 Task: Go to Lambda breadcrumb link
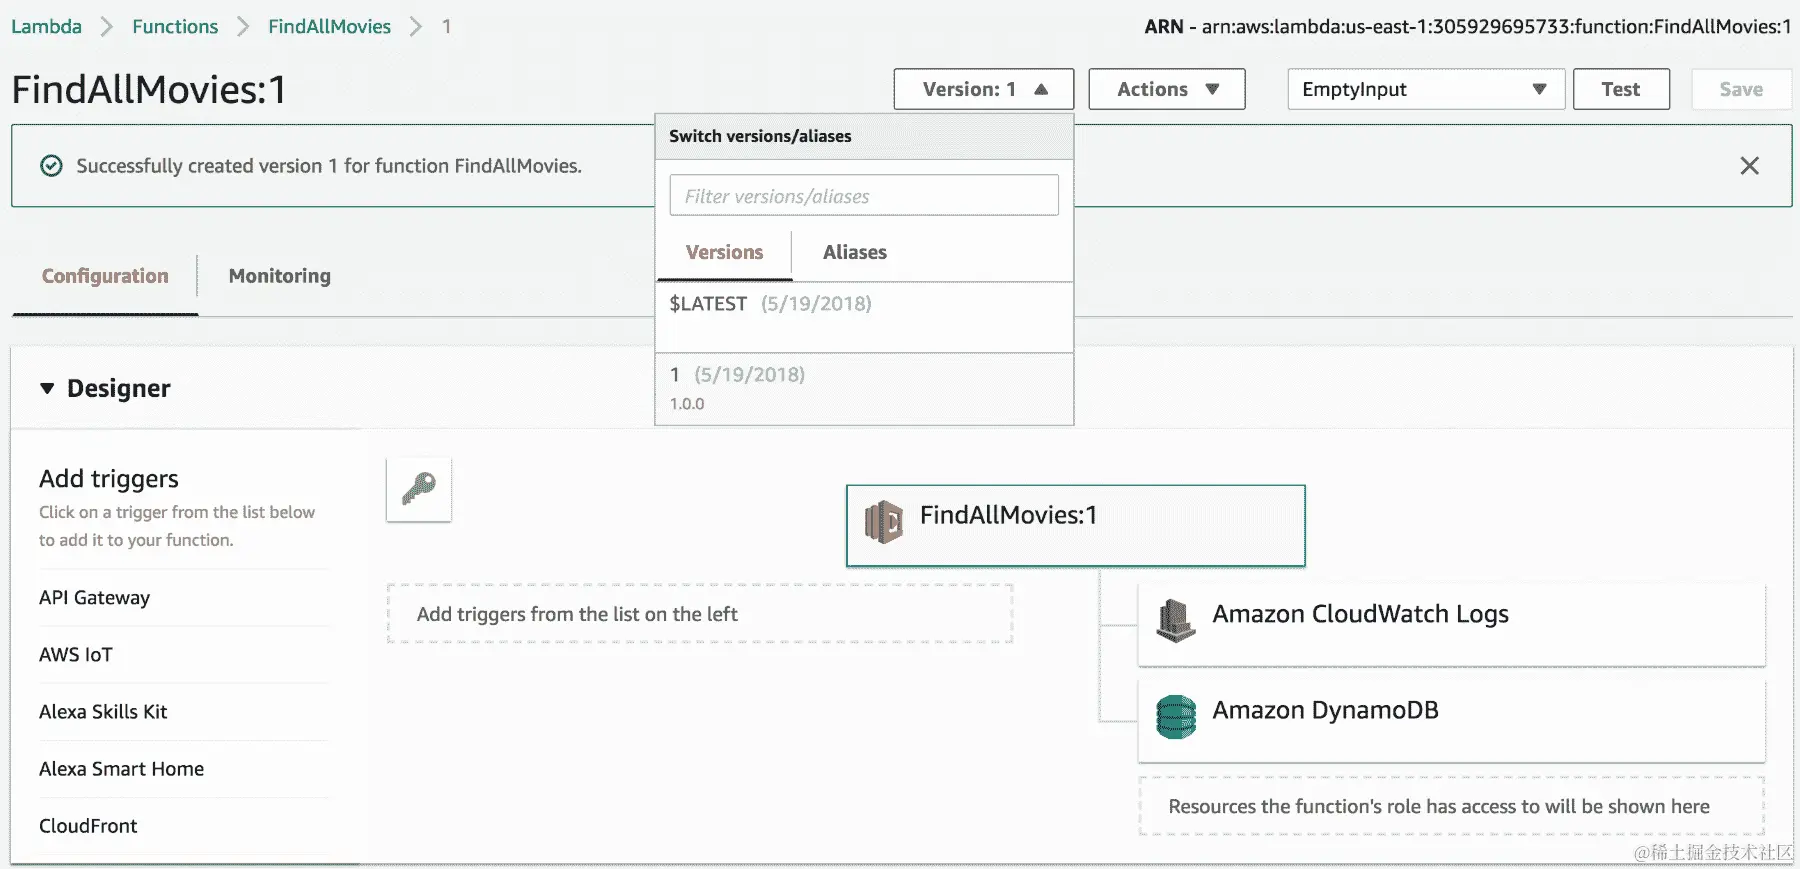[47, 26]
